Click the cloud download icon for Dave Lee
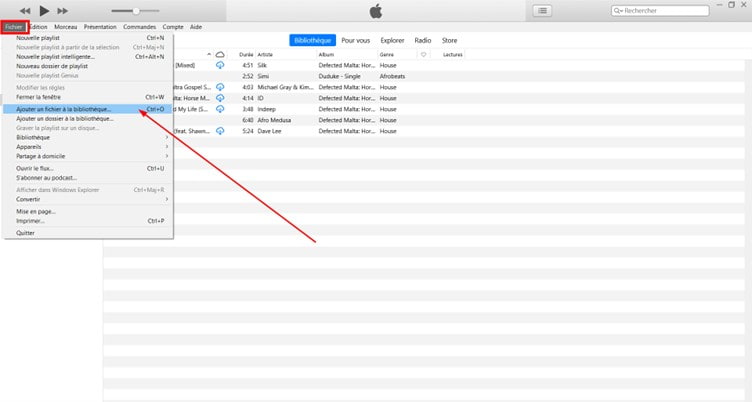752x402 pixels. pyautogui.click(x=220, y=131)
